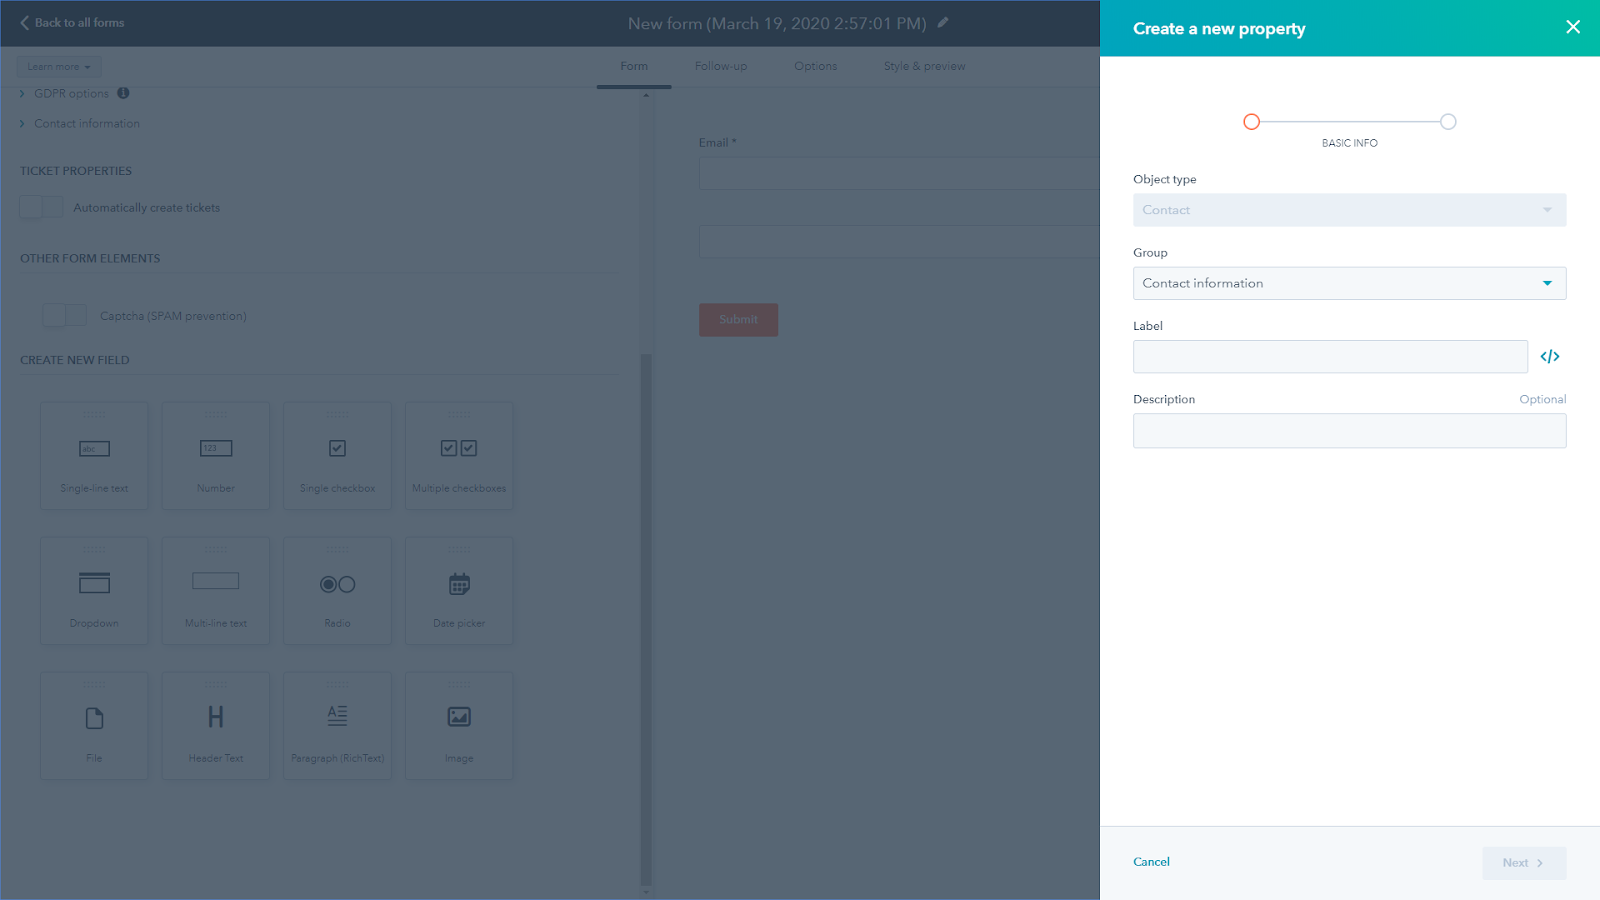Switch to the Follow-up tab
The image size is (1600, 900).
tap(721, 66)
